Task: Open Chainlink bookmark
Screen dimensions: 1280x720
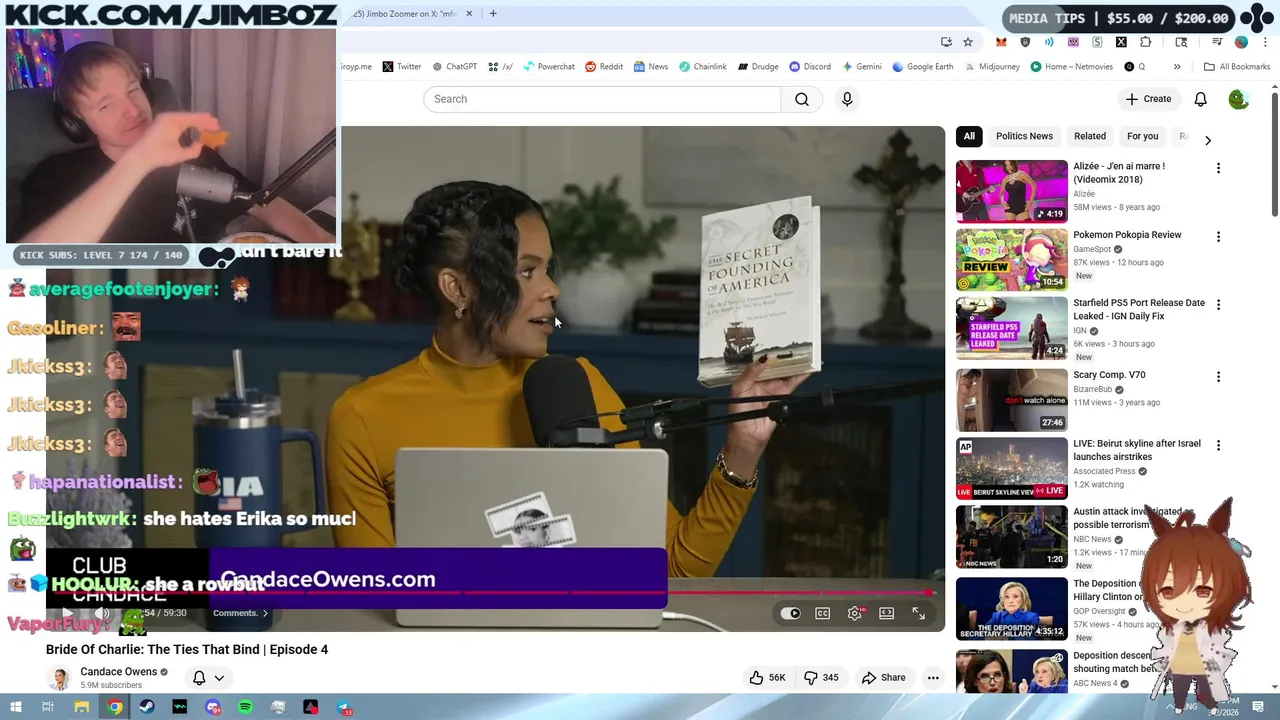Action: coord(703,67)
